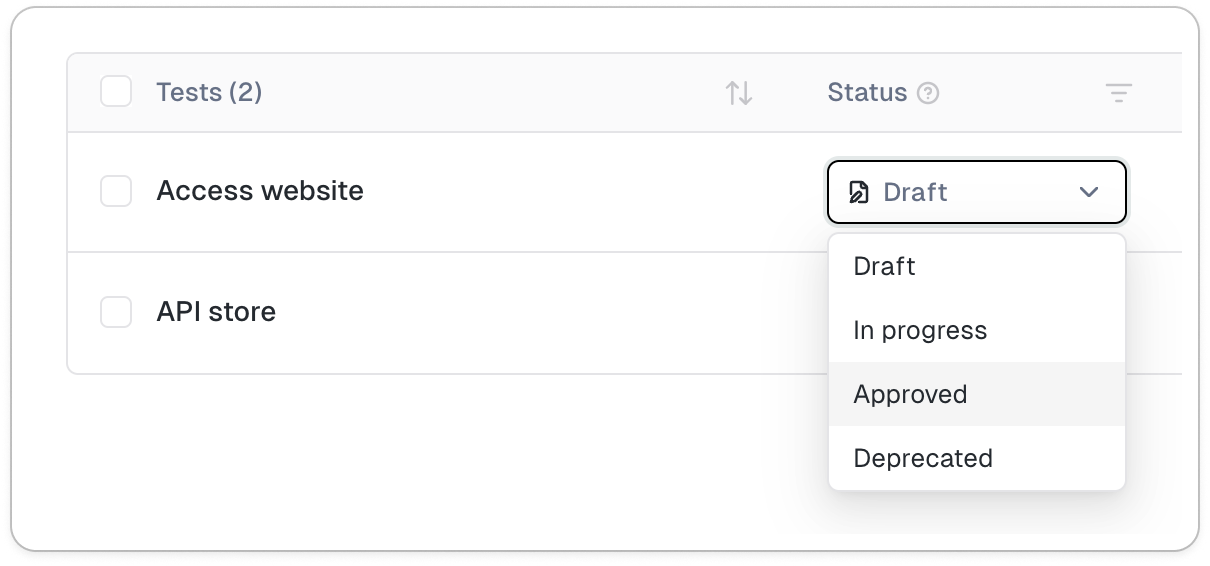Click the selected Draft text in status field

click(915, 192)
